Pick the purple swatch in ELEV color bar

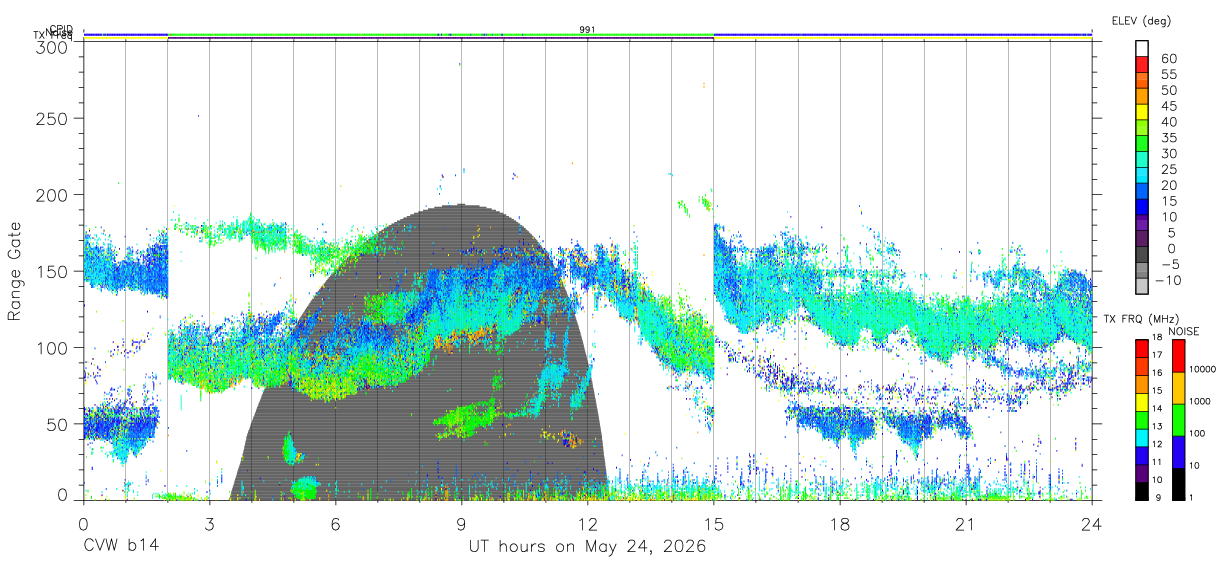coord(1142,224)
